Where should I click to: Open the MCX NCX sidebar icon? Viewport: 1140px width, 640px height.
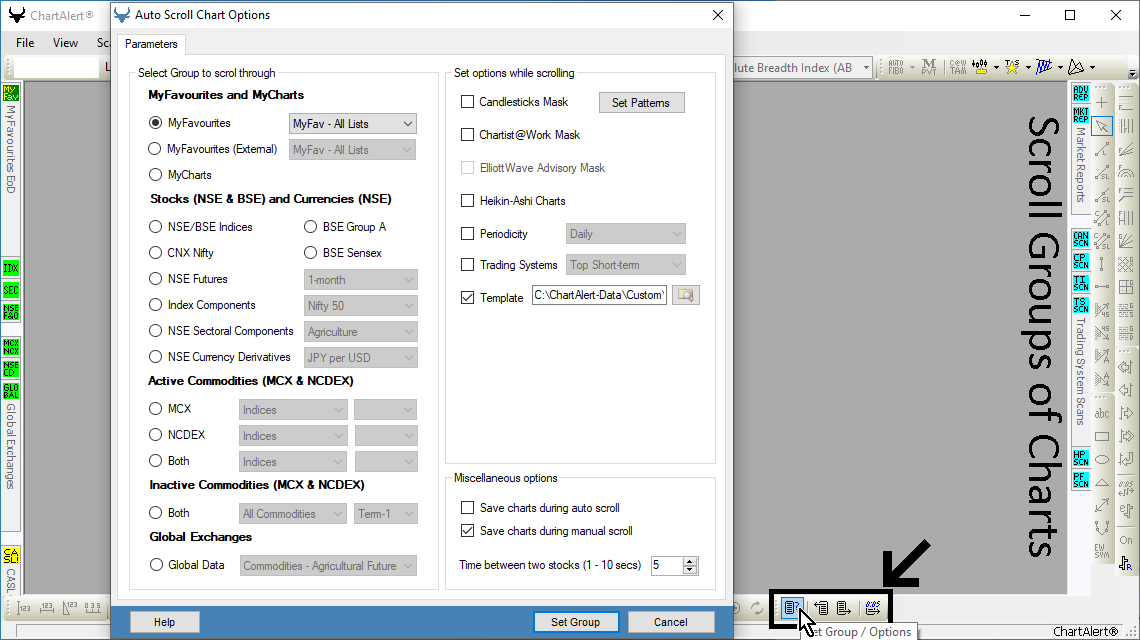coord(10,347)
